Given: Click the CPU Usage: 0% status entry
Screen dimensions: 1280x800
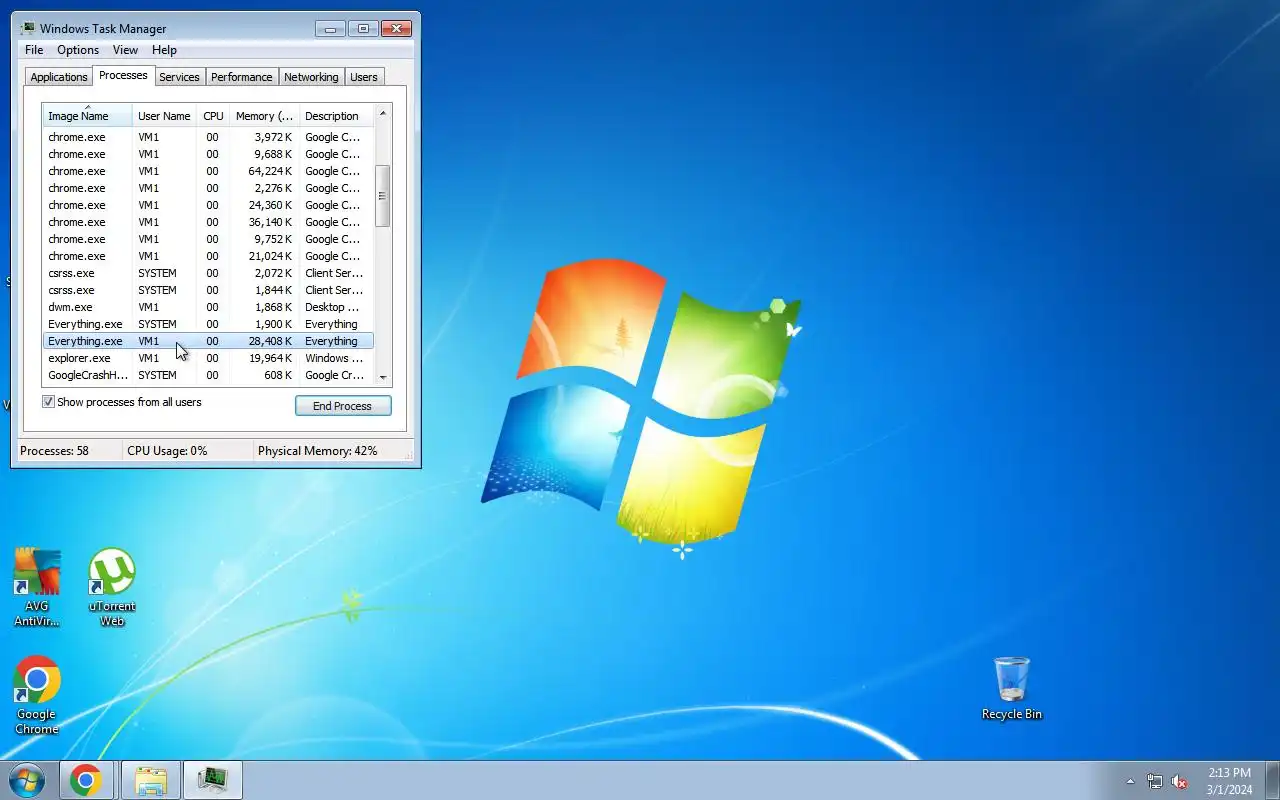Looking at the screenshot, I should coord(167,451).
